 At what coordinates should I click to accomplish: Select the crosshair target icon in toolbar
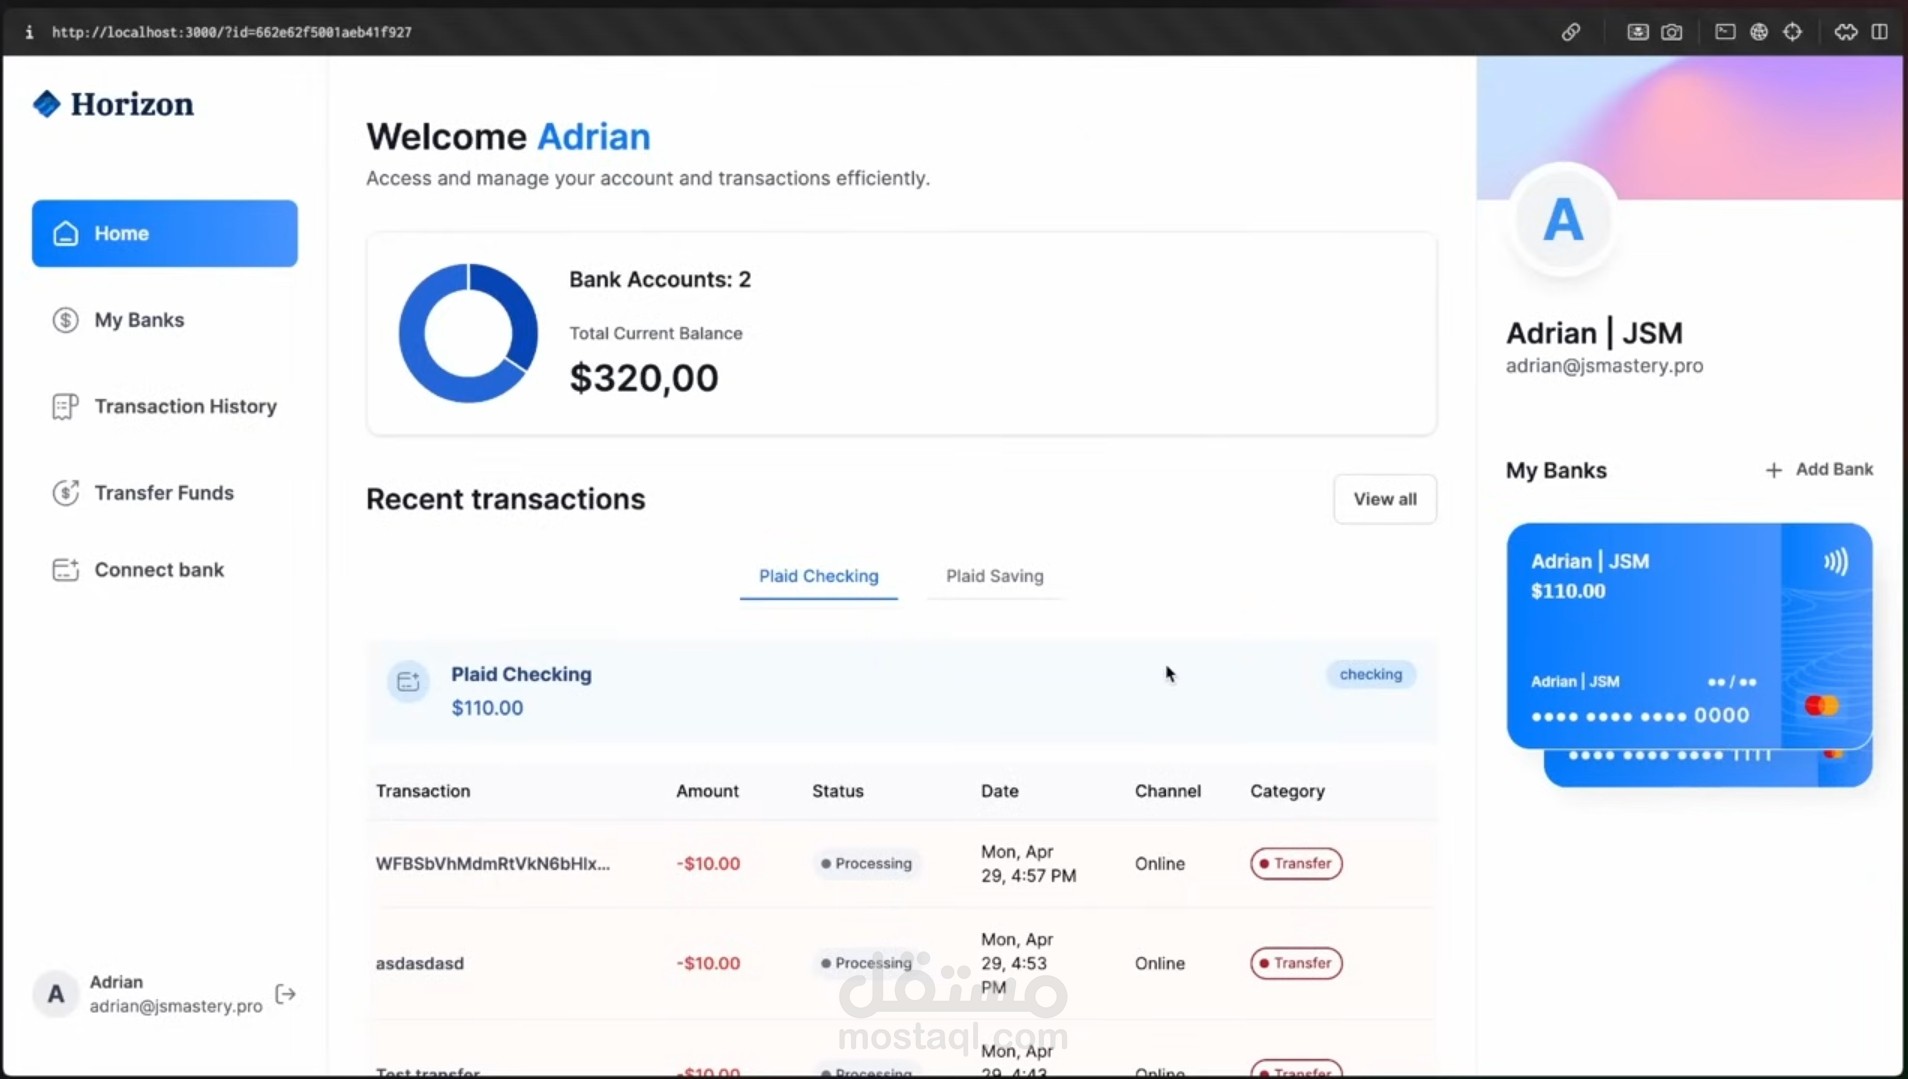(1794, 31)
